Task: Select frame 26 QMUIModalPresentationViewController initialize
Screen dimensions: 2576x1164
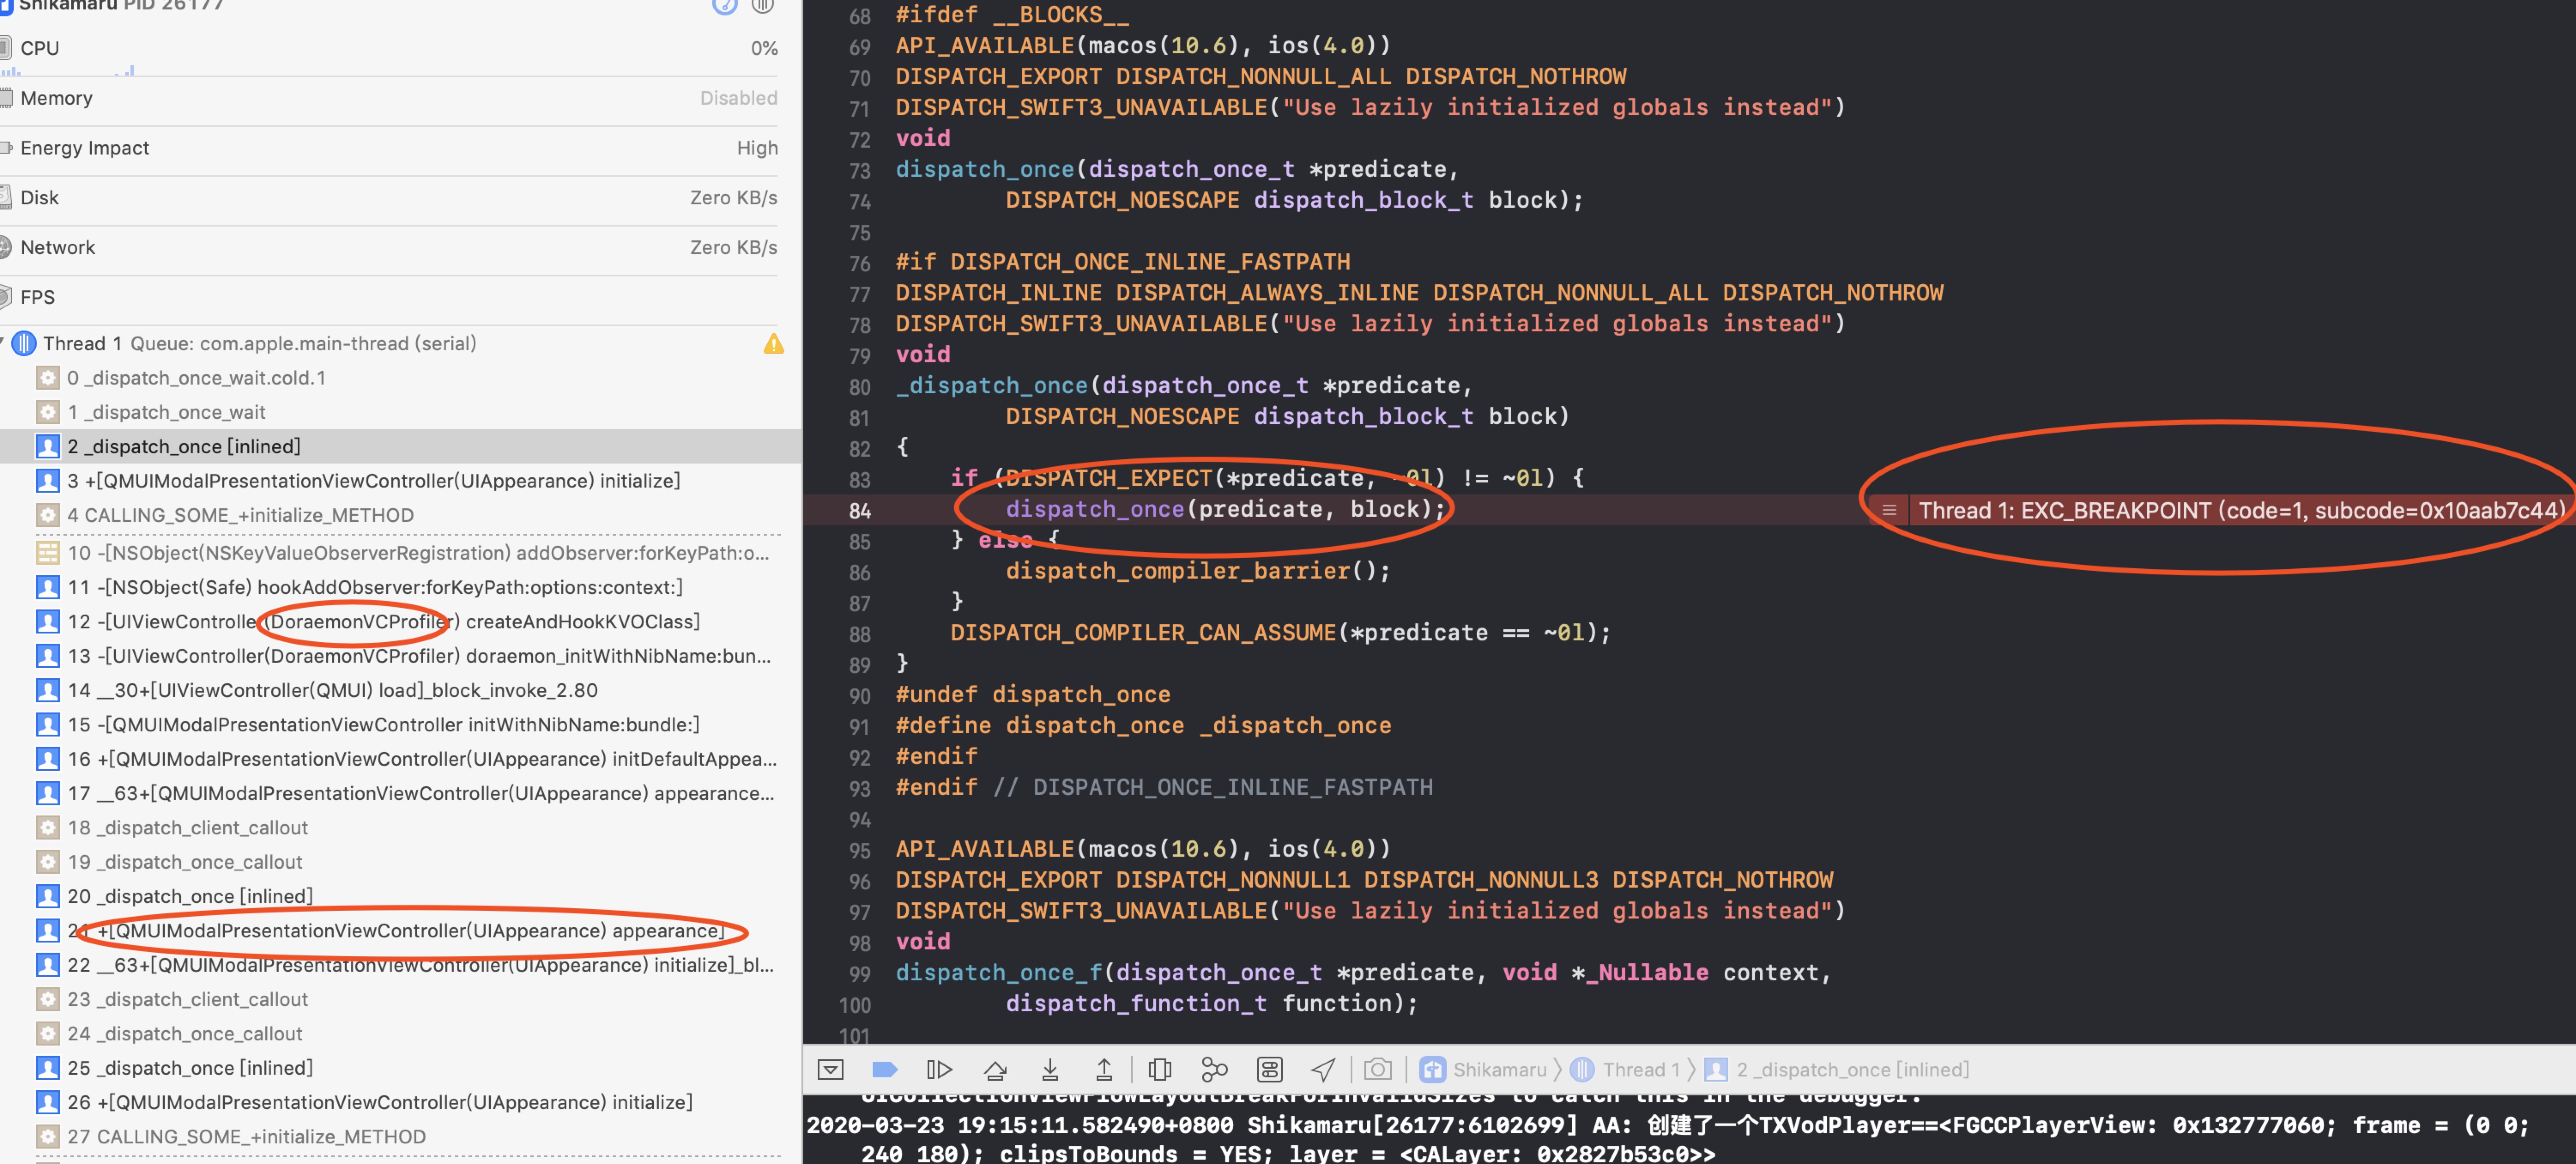Action: [x=400, y=1102]
